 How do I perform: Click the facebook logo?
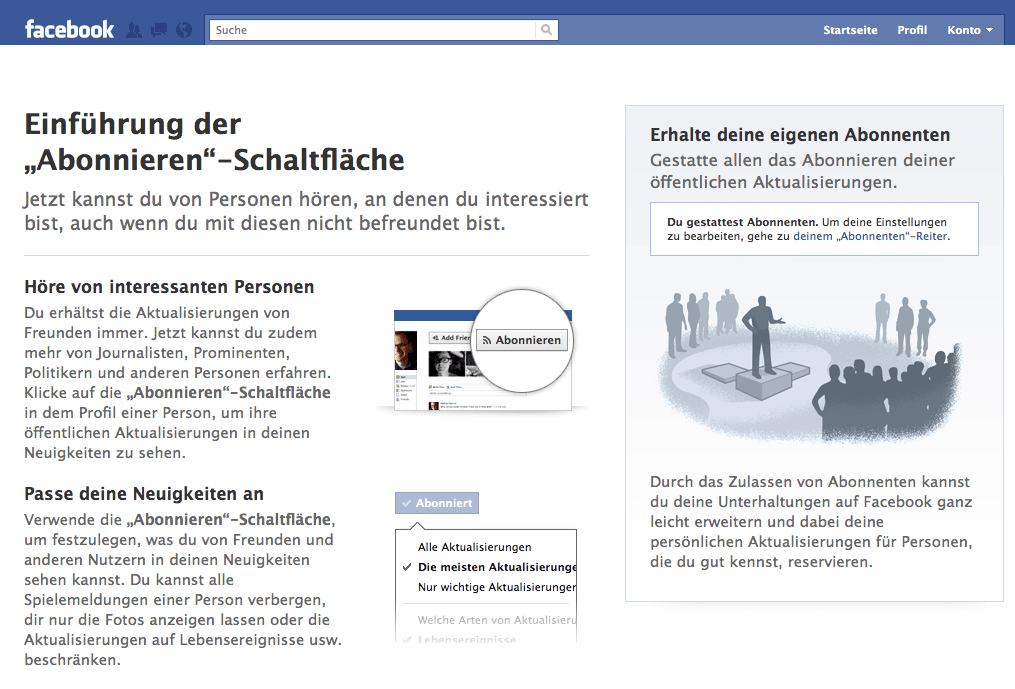coord(69,30)
